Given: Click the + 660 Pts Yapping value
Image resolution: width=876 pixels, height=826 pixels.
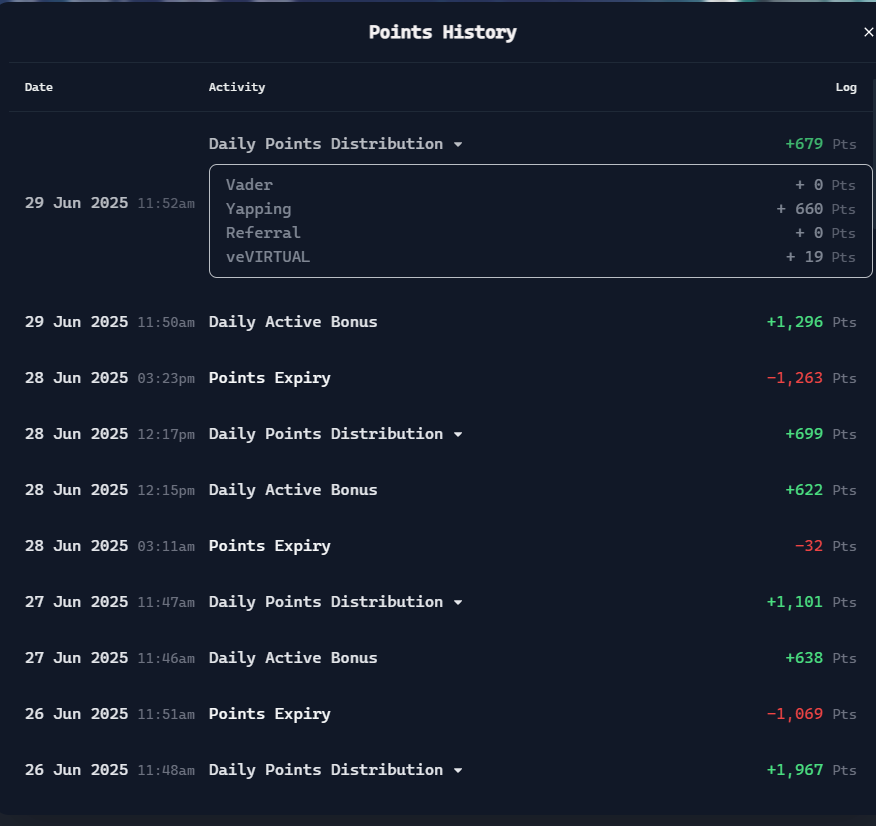Looking at the screenshot, I should click(x=816, y=209).
